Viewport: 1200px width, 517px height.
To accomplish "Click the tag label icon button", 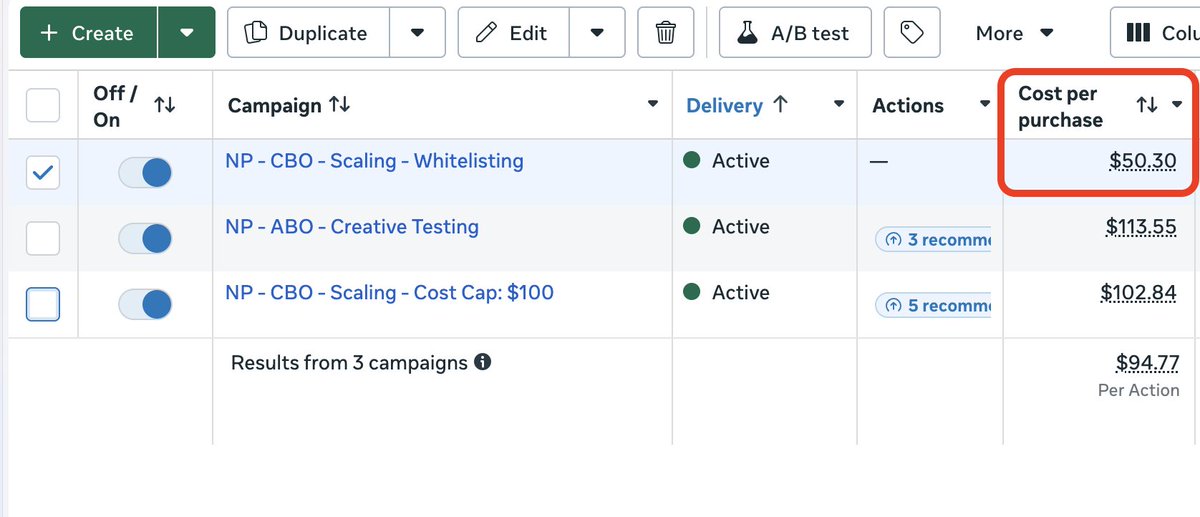I will tap(911, 33).
